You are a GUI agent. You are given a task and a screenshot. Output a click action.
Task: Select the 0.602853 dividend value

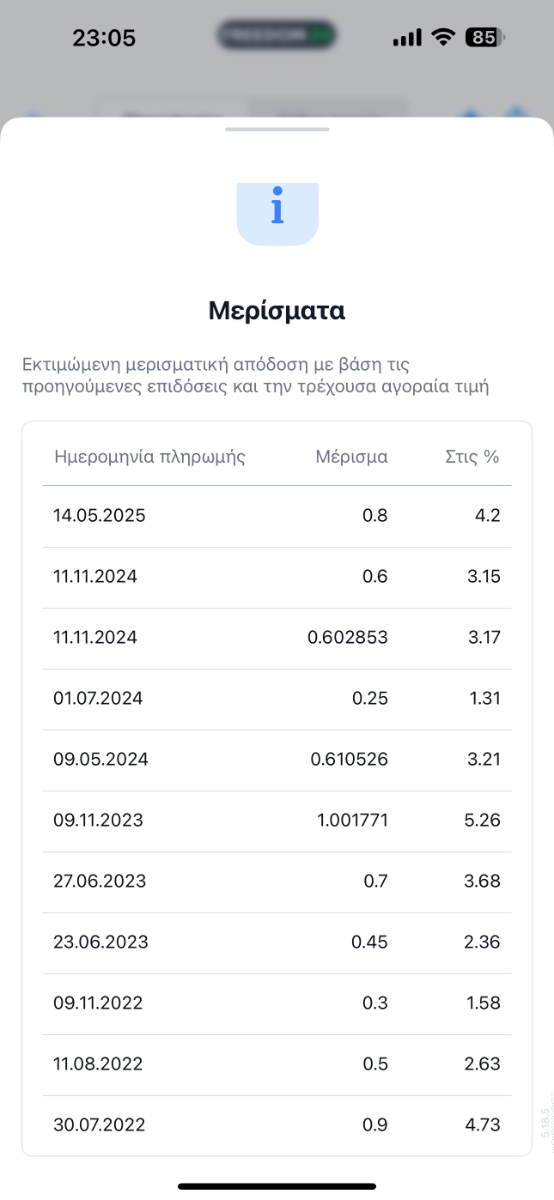pos(348,637)
